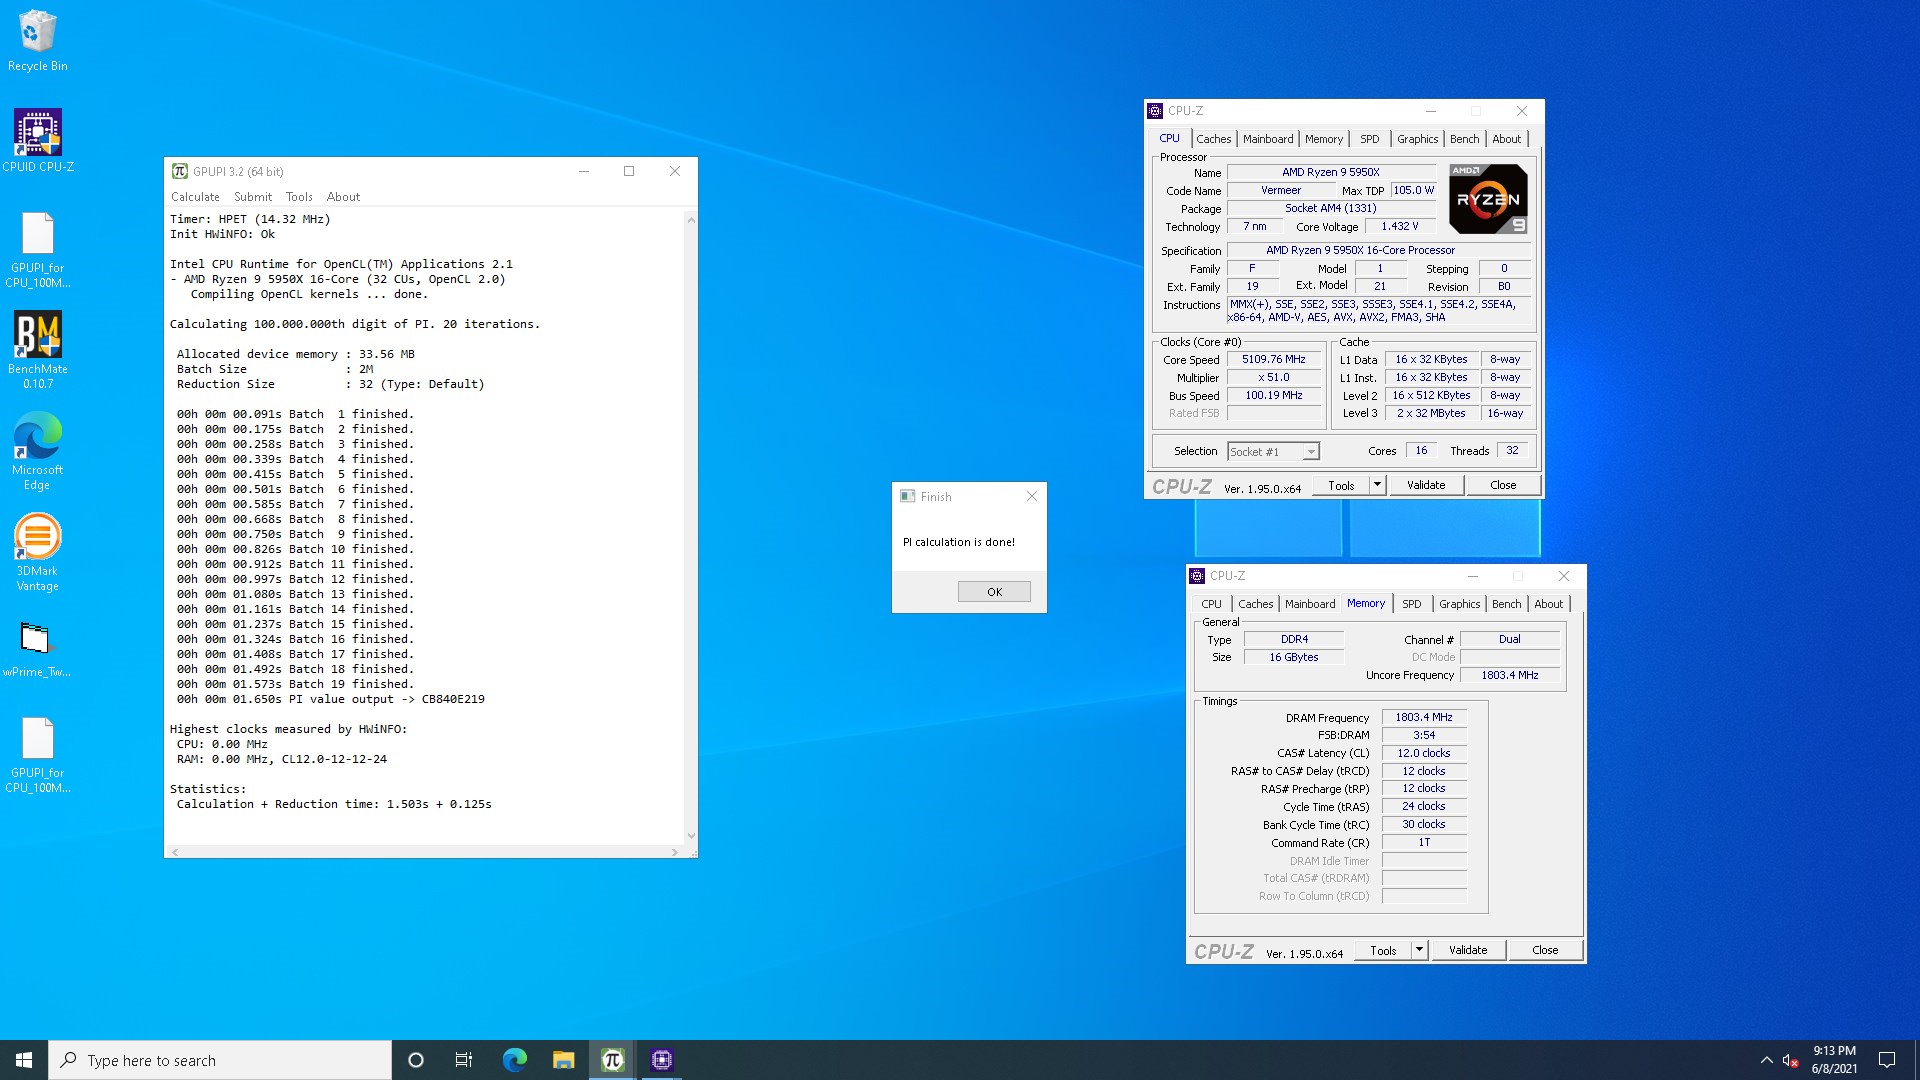This screenshot has height=1080, width=1920.
Task: Close the Finish dialog
Action: [1032, 496]
